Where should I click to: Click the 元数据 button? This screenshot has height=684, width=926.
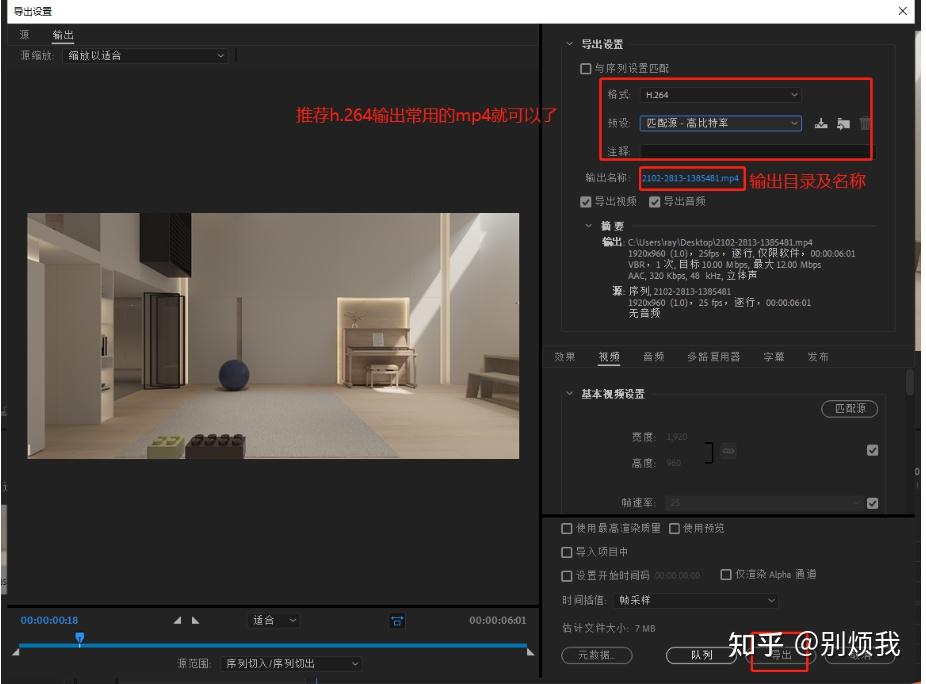[596, 655]
